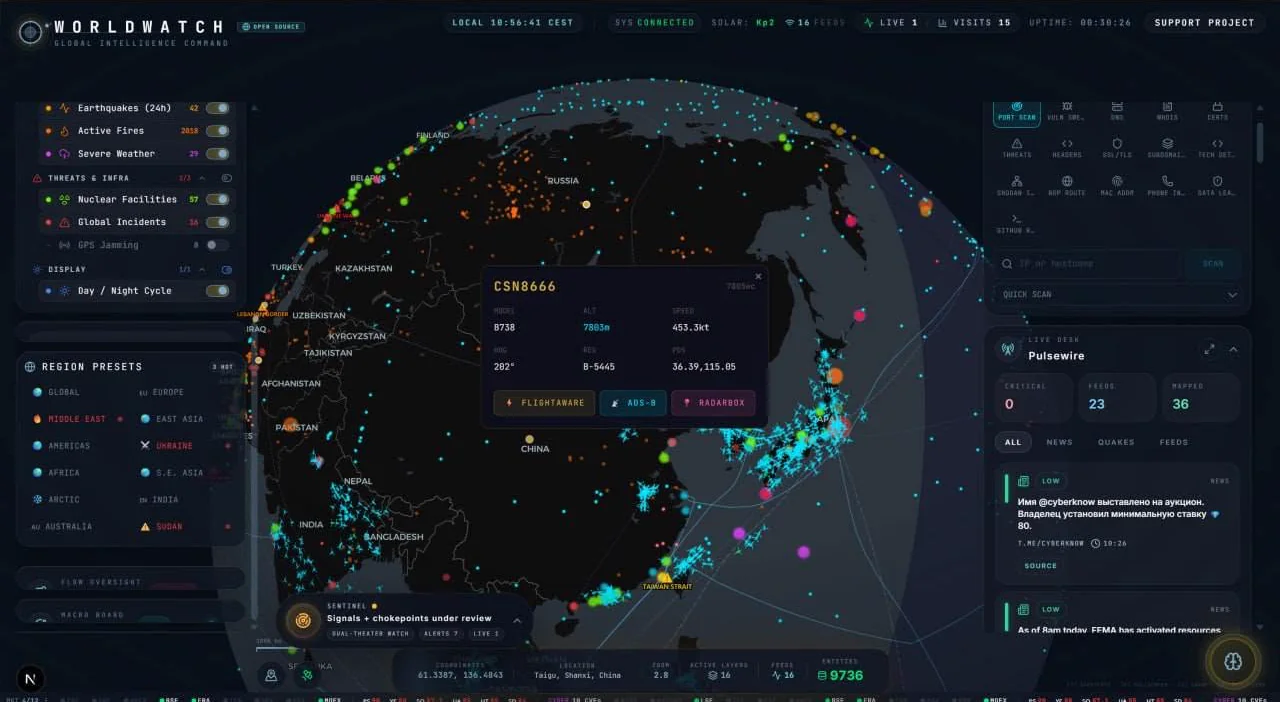
Task: Open the AI brain assistant icon
Action: tap(1233, 660)
